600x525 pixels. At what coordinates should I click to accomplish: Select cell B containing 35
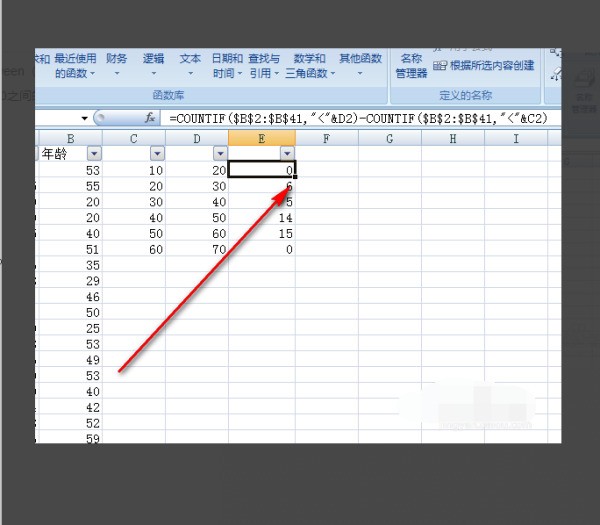pos(70,265)
